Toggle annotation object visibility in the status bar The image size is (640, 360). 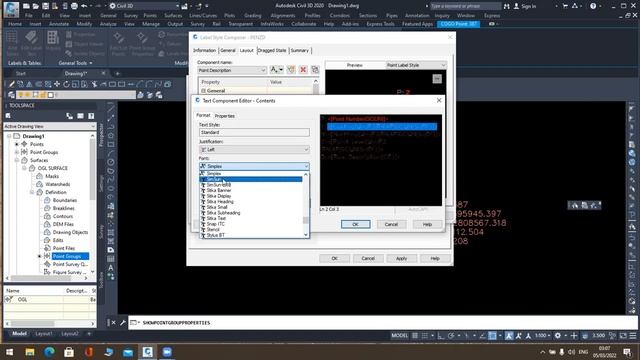click(509, 336)
